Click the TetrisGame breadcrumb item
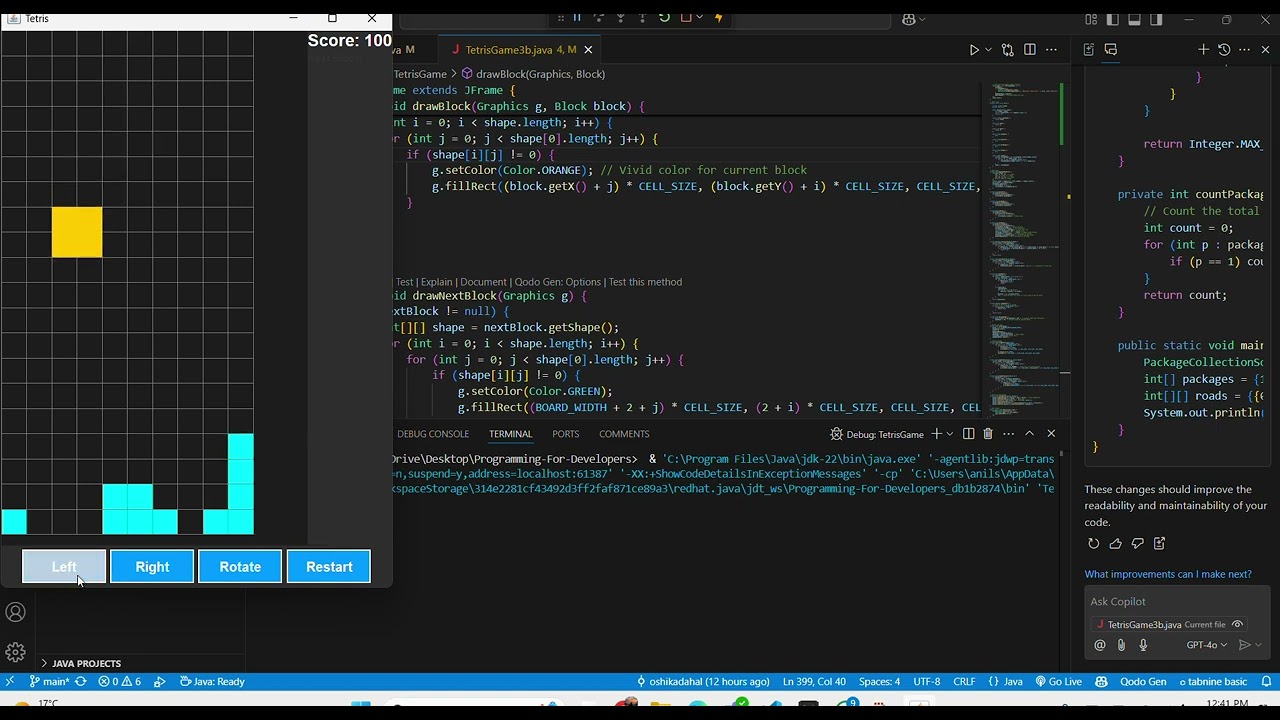The image size is (1280, 720). pos(420,74)
